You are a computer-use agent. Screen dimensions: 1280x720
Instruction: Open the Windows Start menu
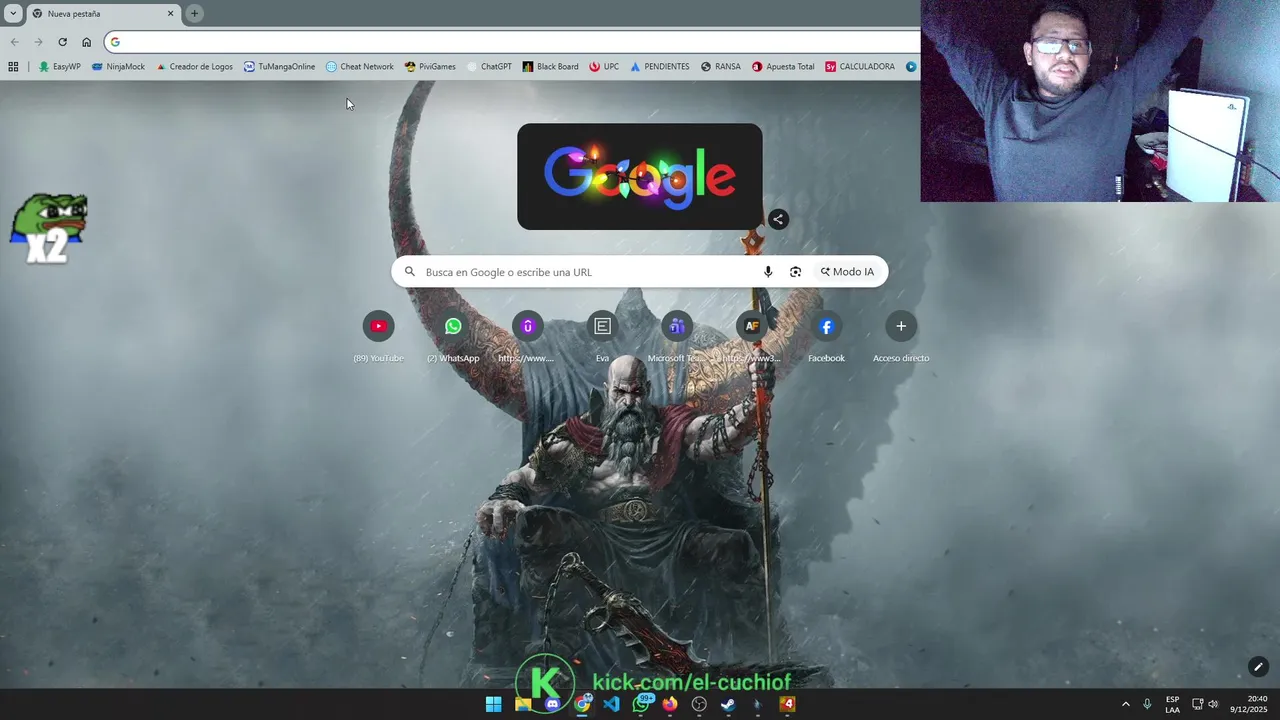493,704
